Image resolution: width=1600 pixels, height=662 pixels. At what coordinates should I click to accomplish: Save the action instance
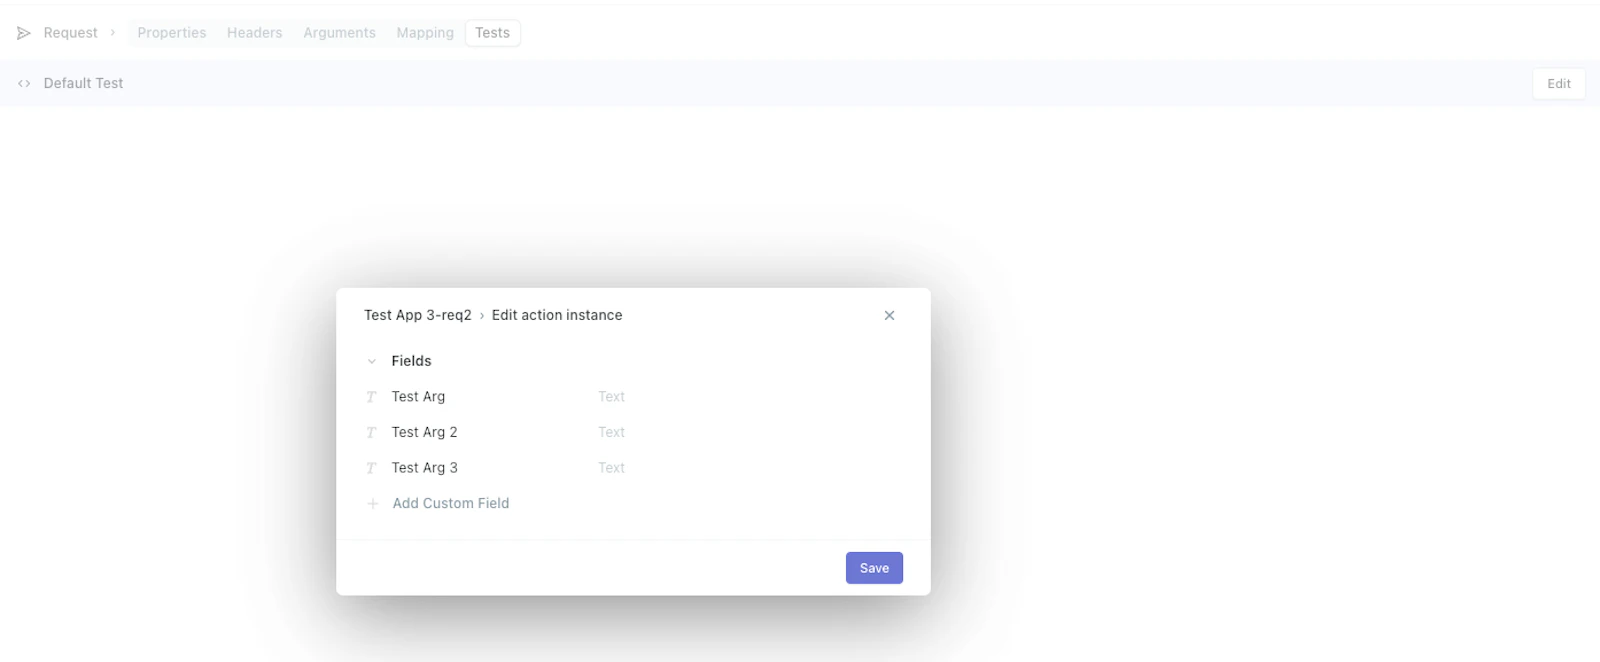click(x=874, y=568)
